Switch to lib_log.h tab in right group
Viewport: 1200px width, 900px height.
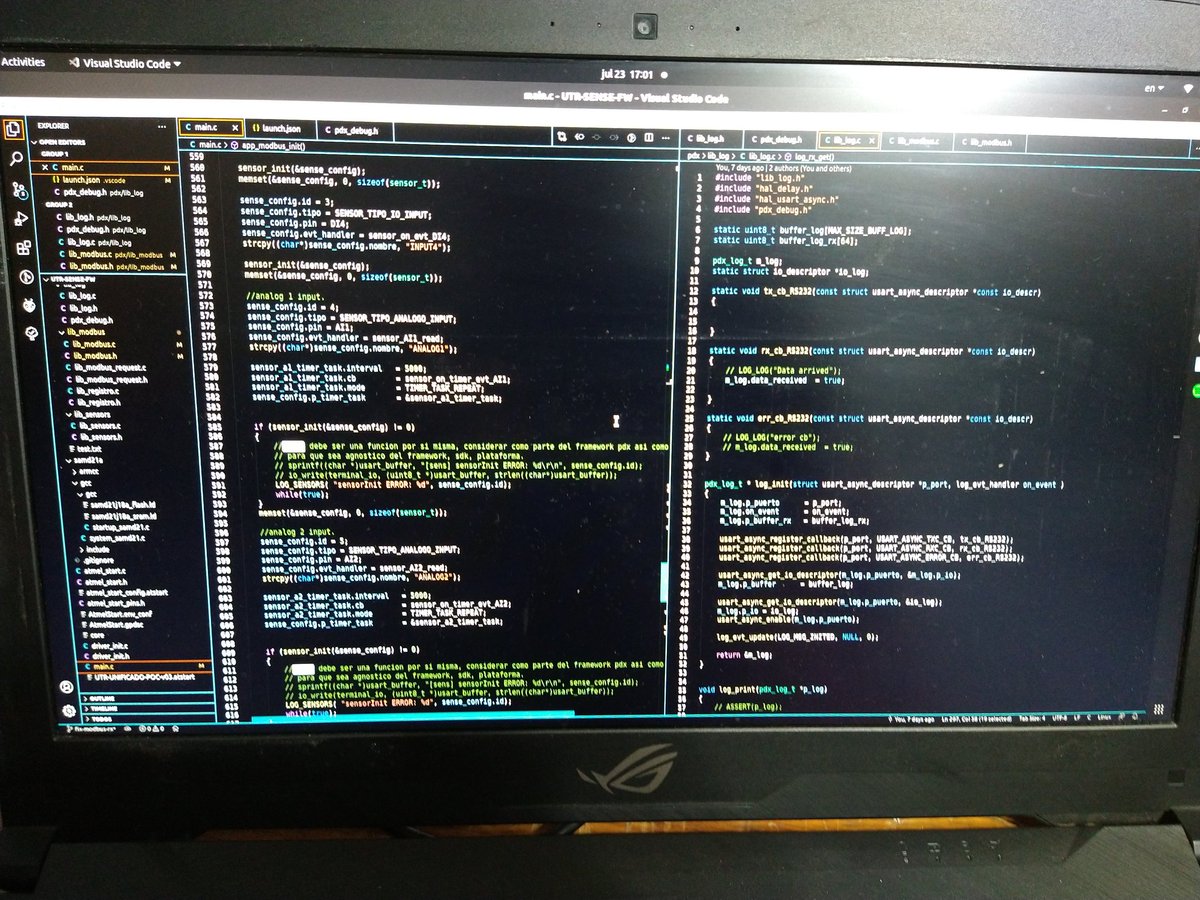point(711,139)
